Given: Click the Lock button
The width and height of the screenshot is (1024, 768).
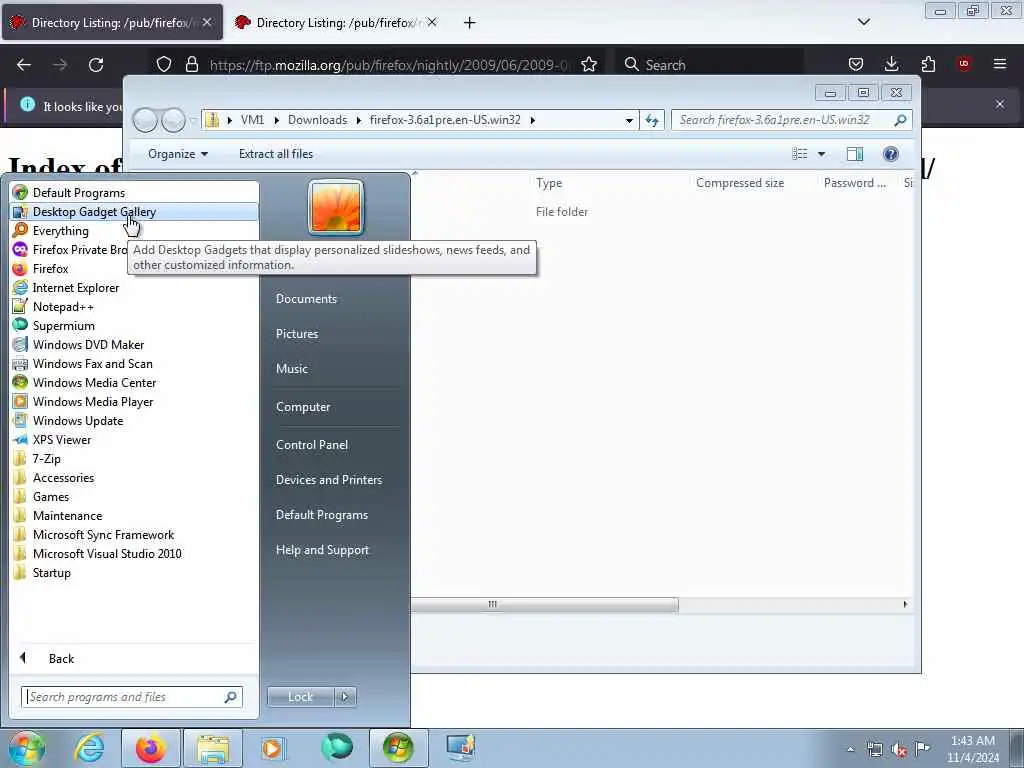Looking at the screenshot, I should click(x=300, y=697).
